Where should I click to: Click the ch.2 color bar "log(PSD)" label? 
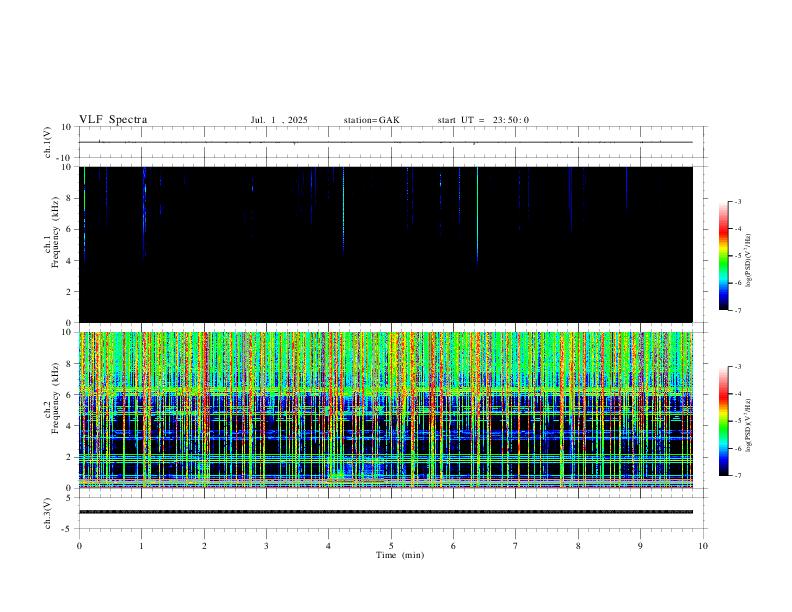click(x=749, y=425)
